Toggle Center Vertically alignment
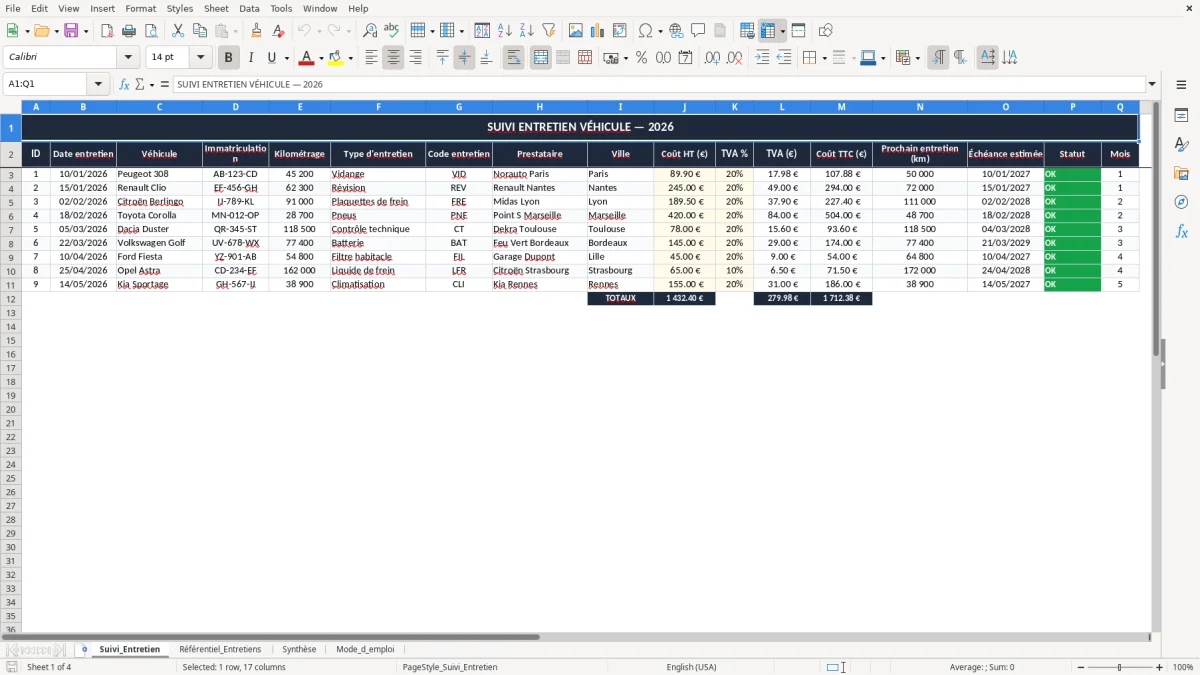 click(464, 58)
